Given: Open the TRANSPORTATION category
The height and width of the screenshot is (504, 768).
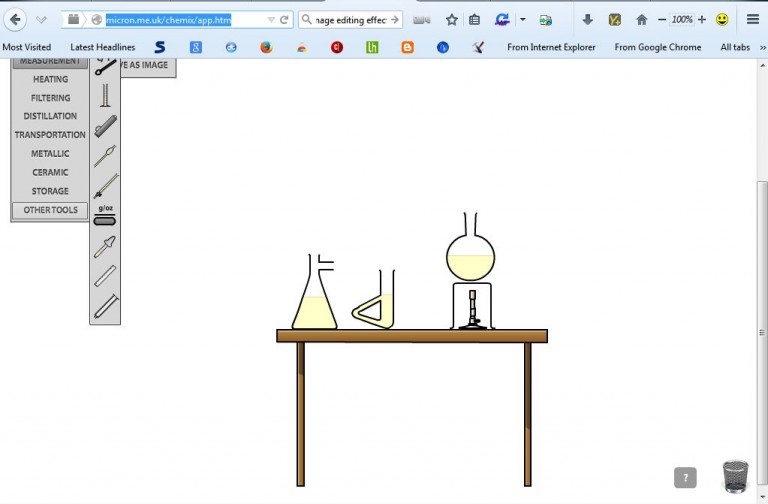Looking at the screenshot, I should (50, 135).
